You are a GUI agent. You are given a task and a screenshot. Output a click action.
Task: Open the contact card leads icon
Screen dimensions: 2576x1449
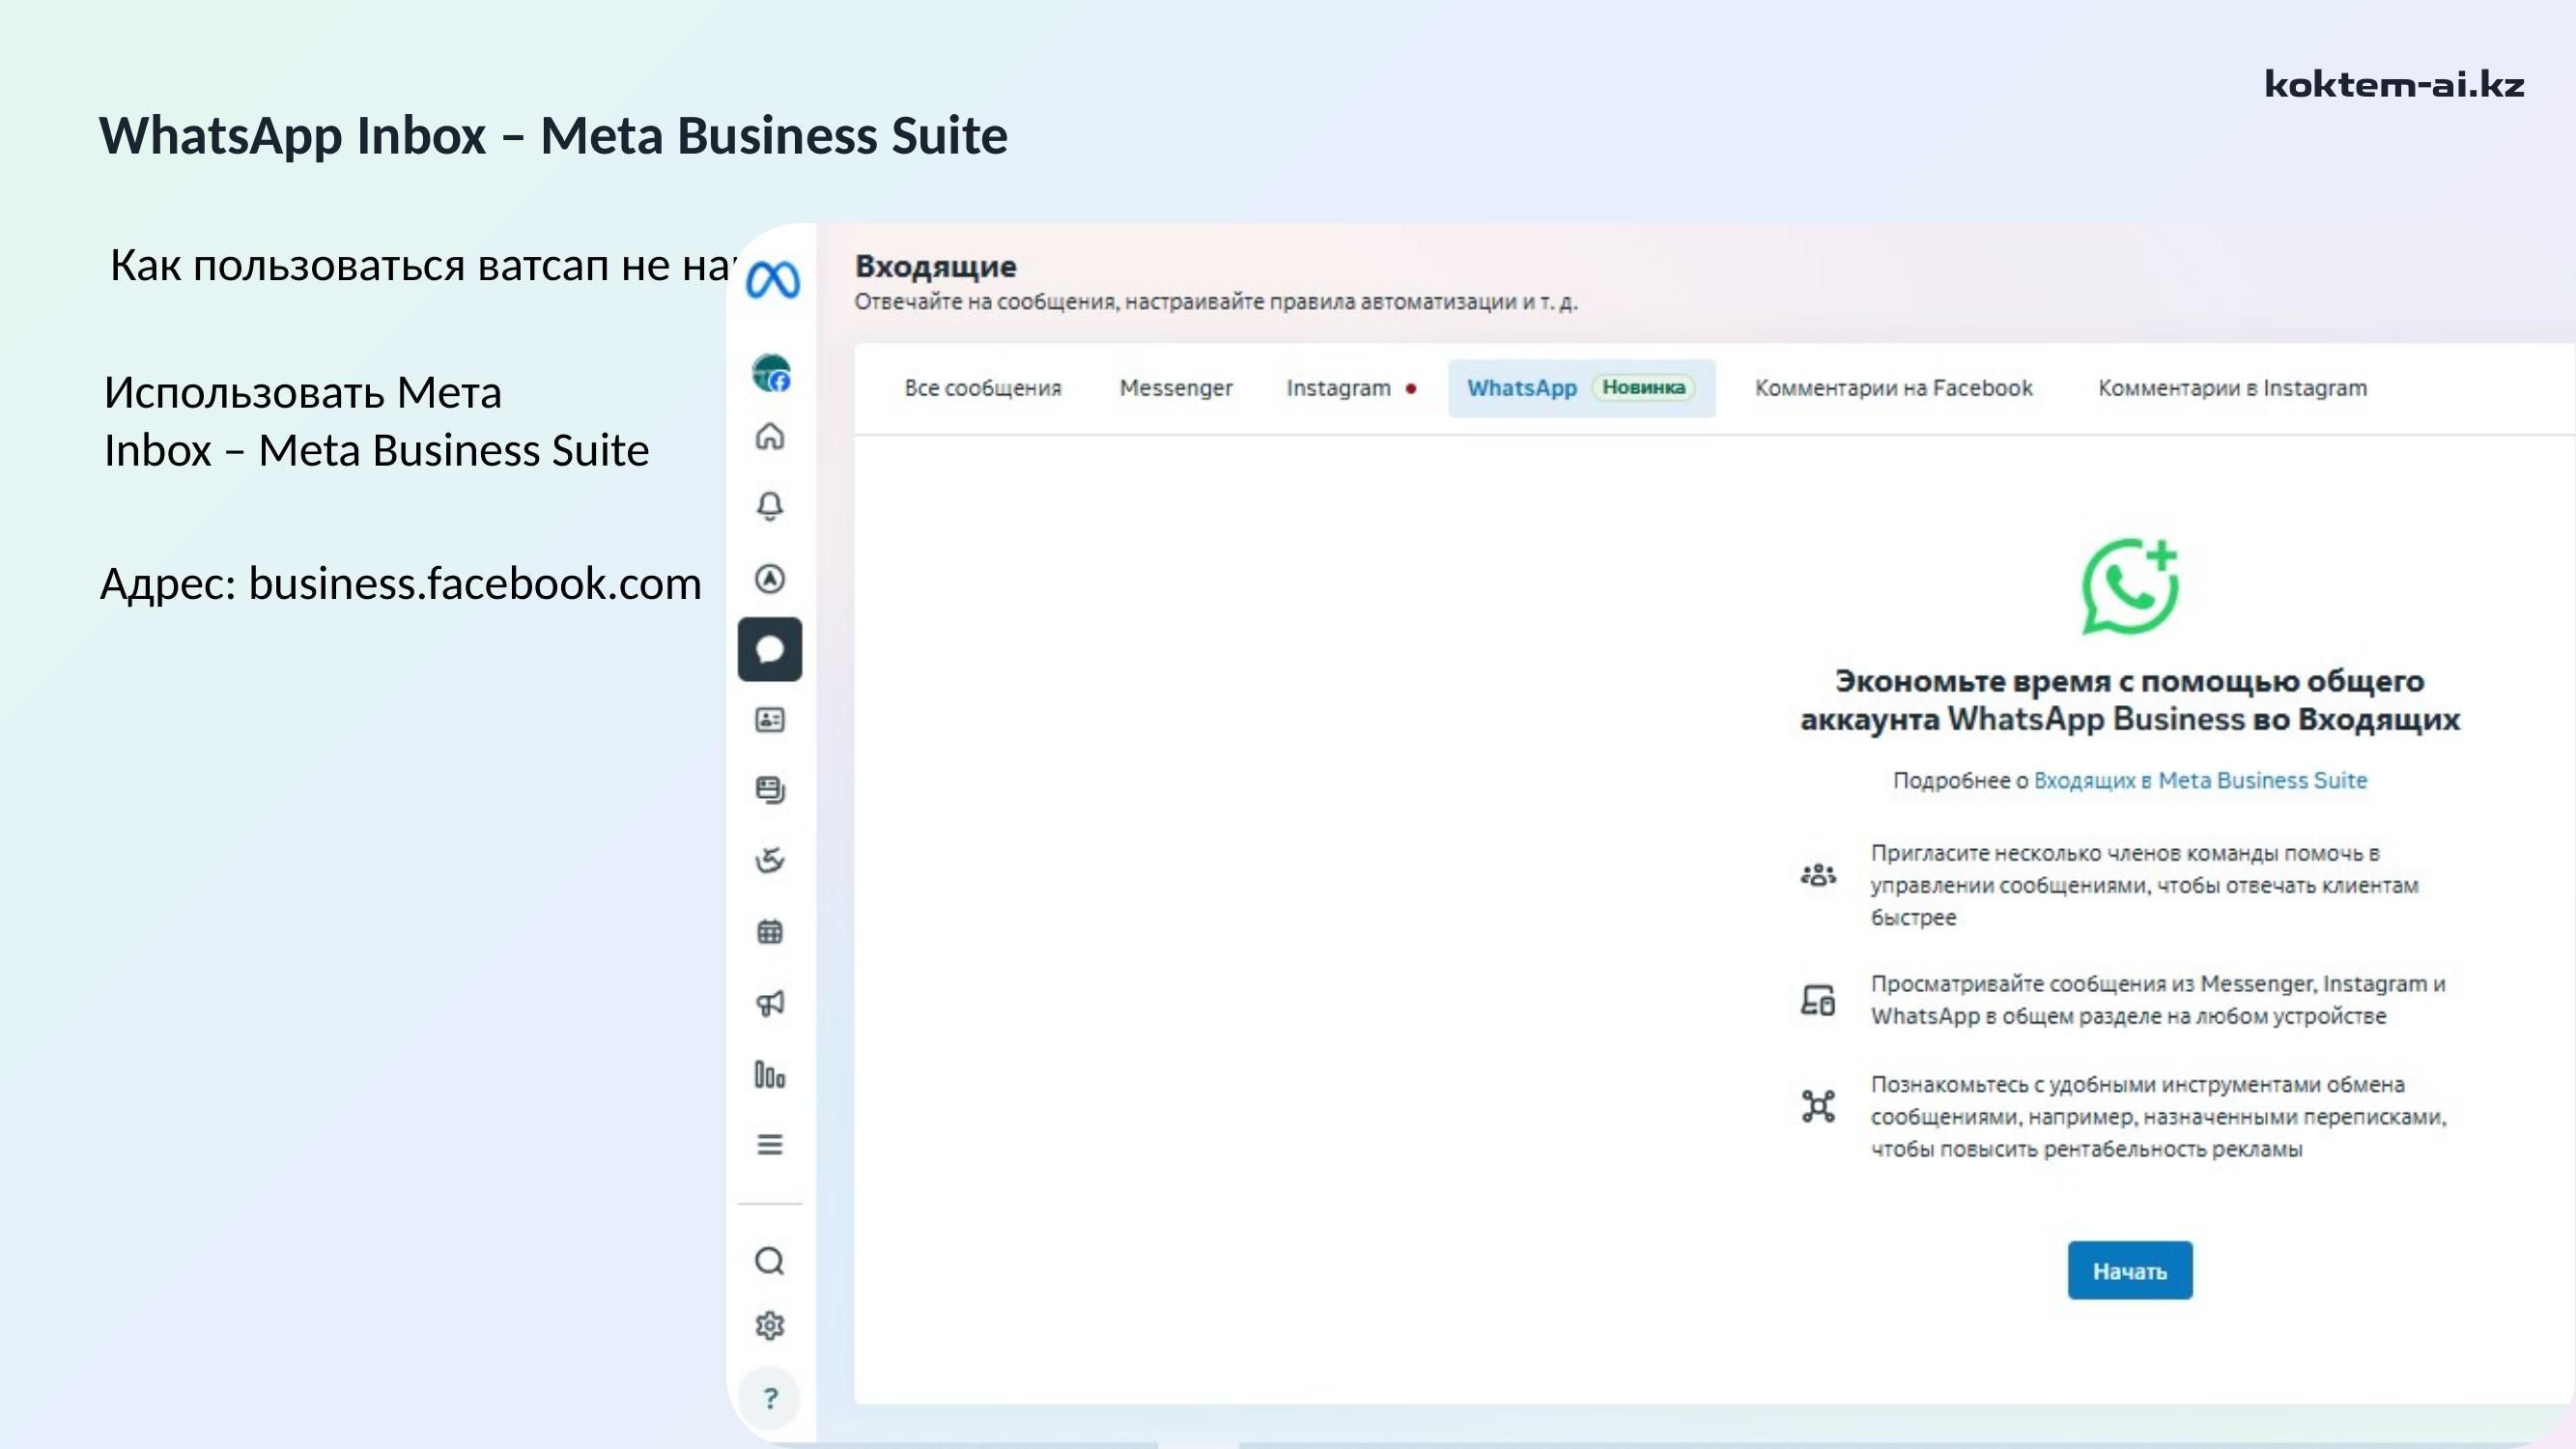769,720
